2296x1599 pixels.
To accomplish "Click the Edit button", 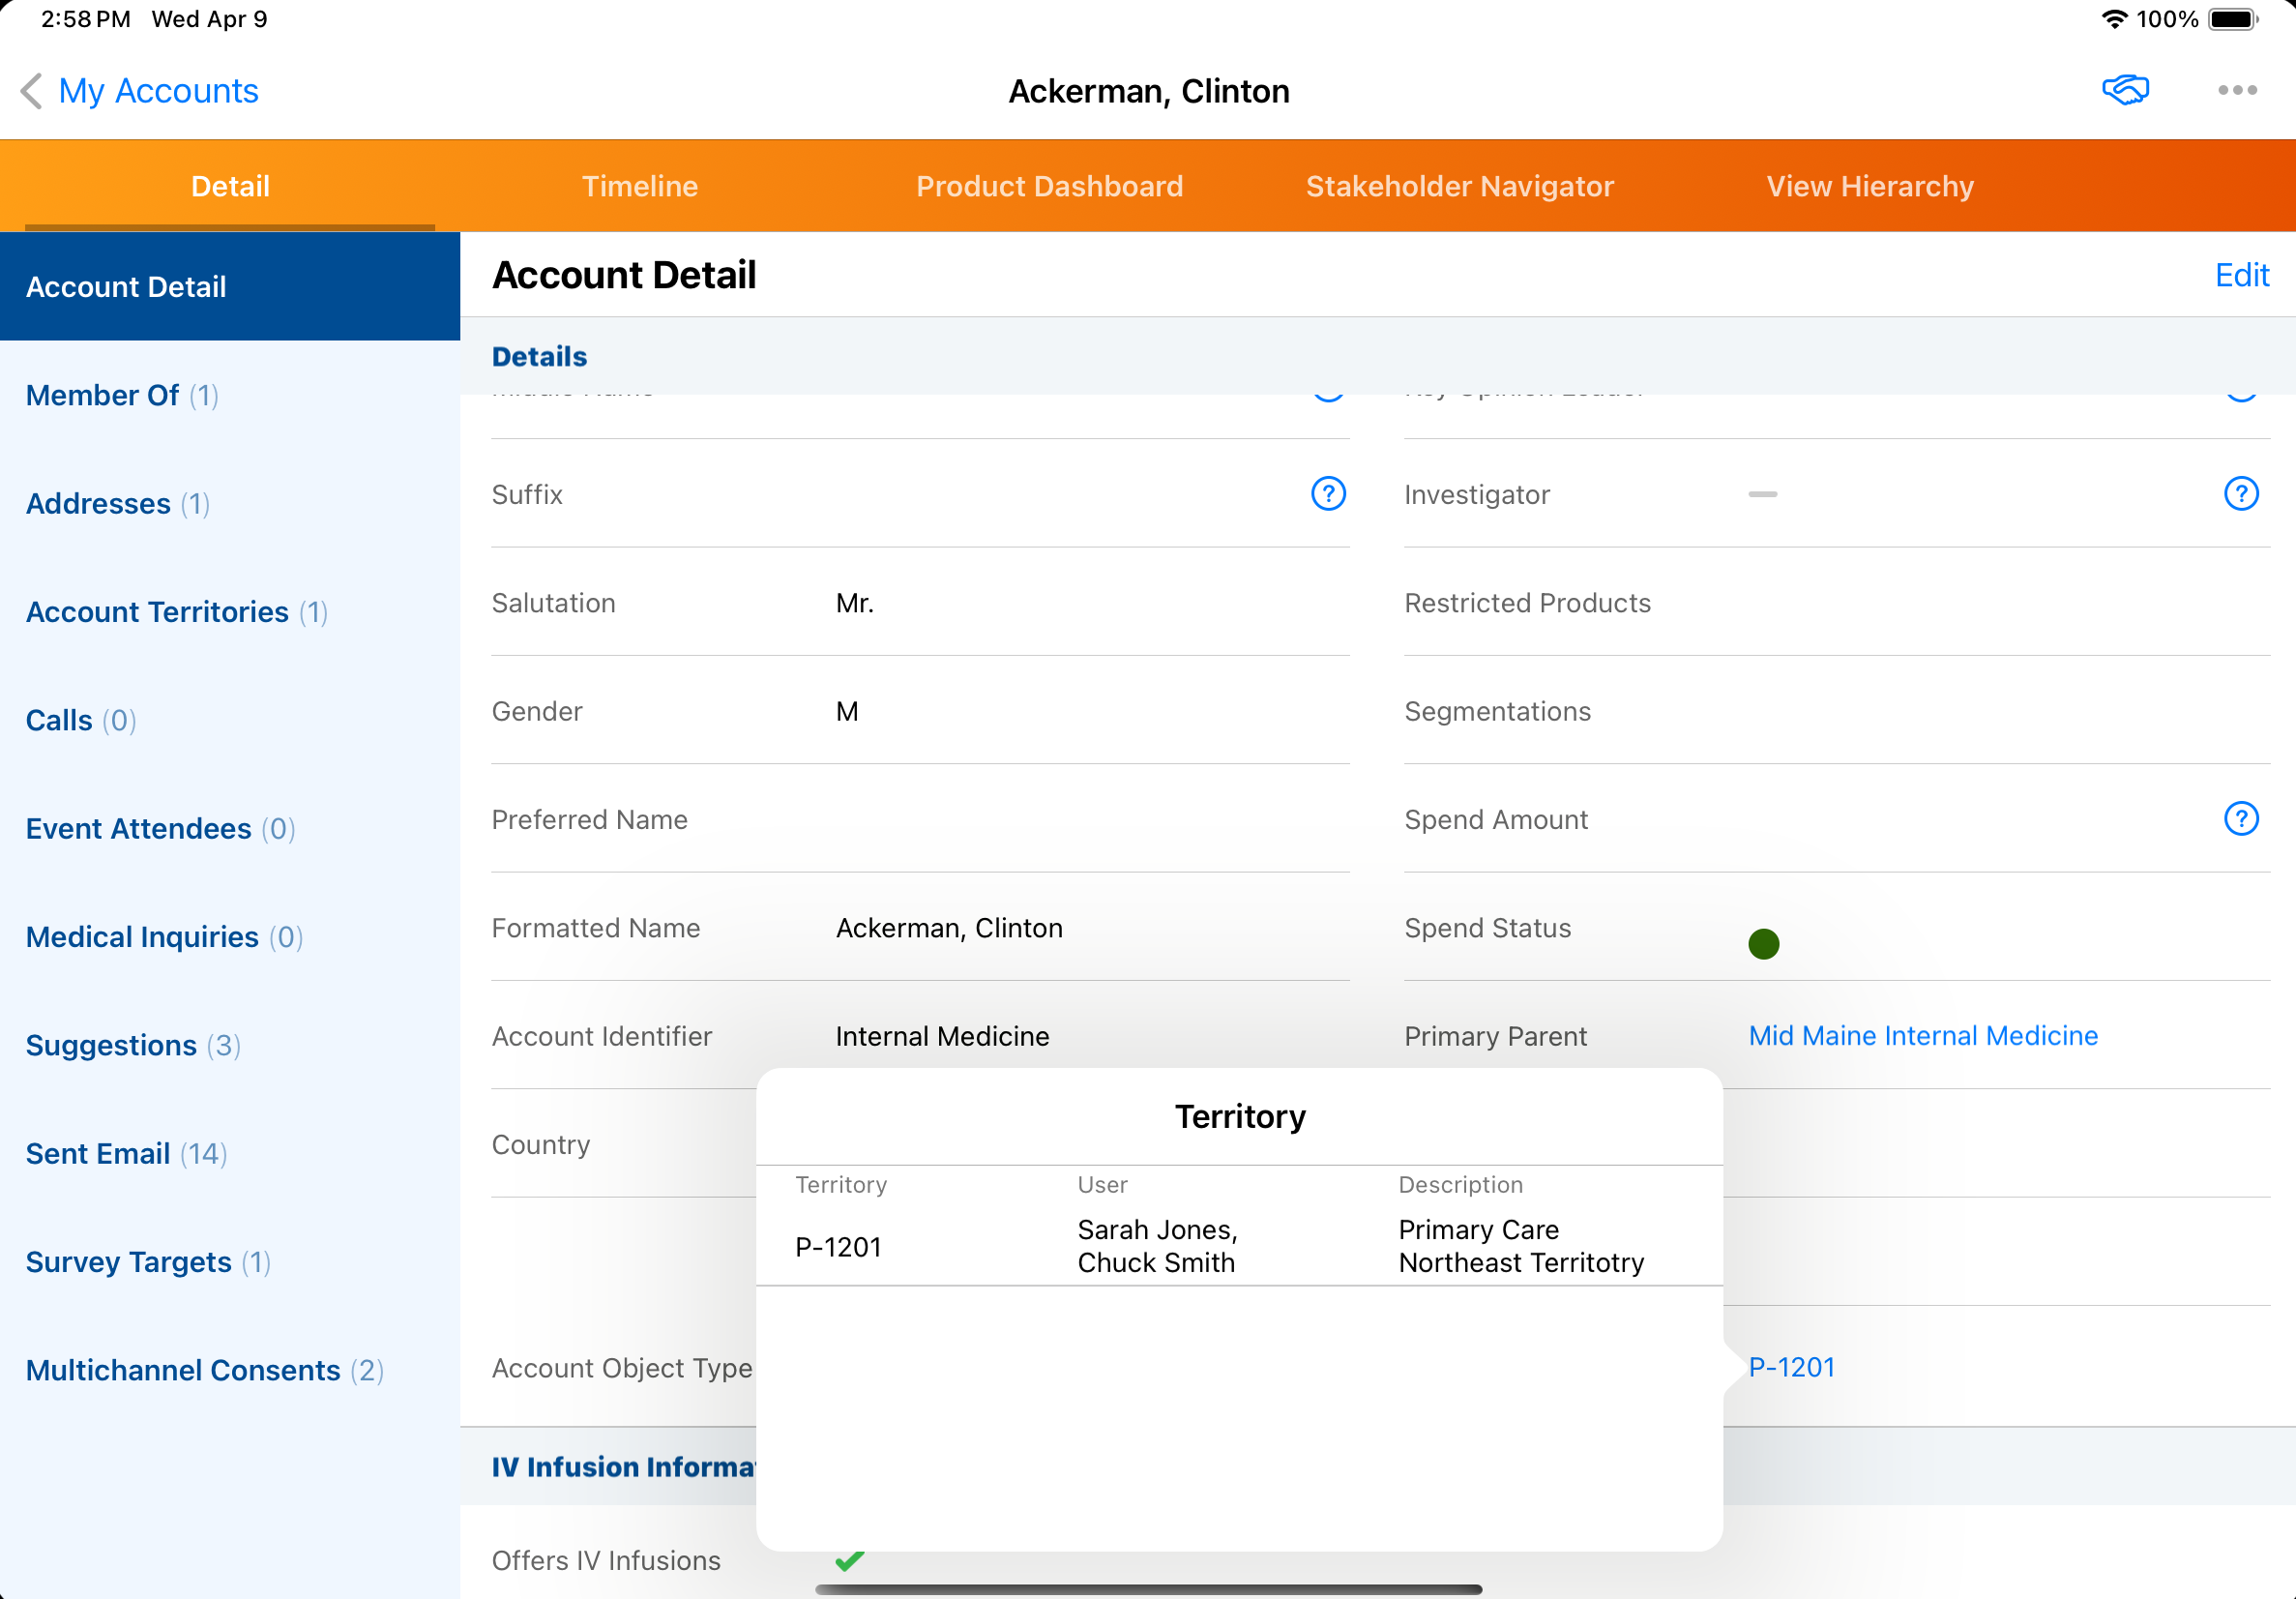I will click(x=2241, y=275).
